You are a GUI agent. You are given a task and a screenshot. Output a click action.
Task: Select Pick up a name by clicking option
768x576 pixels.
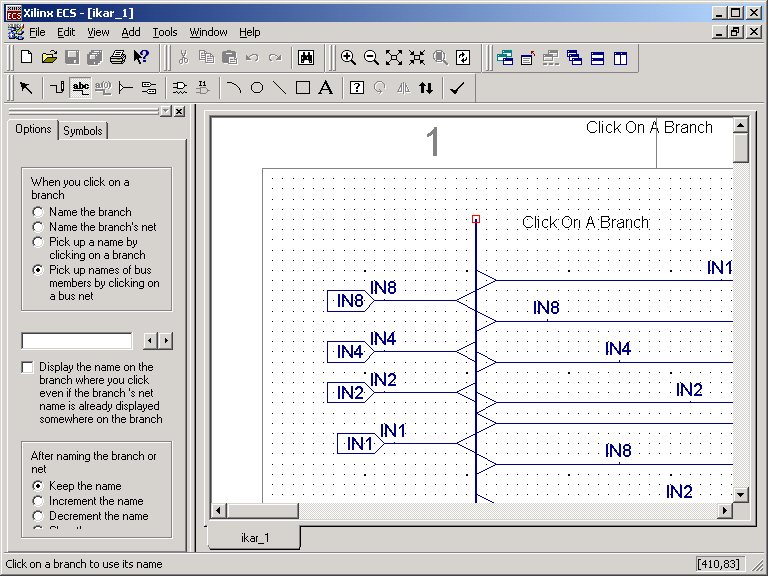click(x=37, y=242)
